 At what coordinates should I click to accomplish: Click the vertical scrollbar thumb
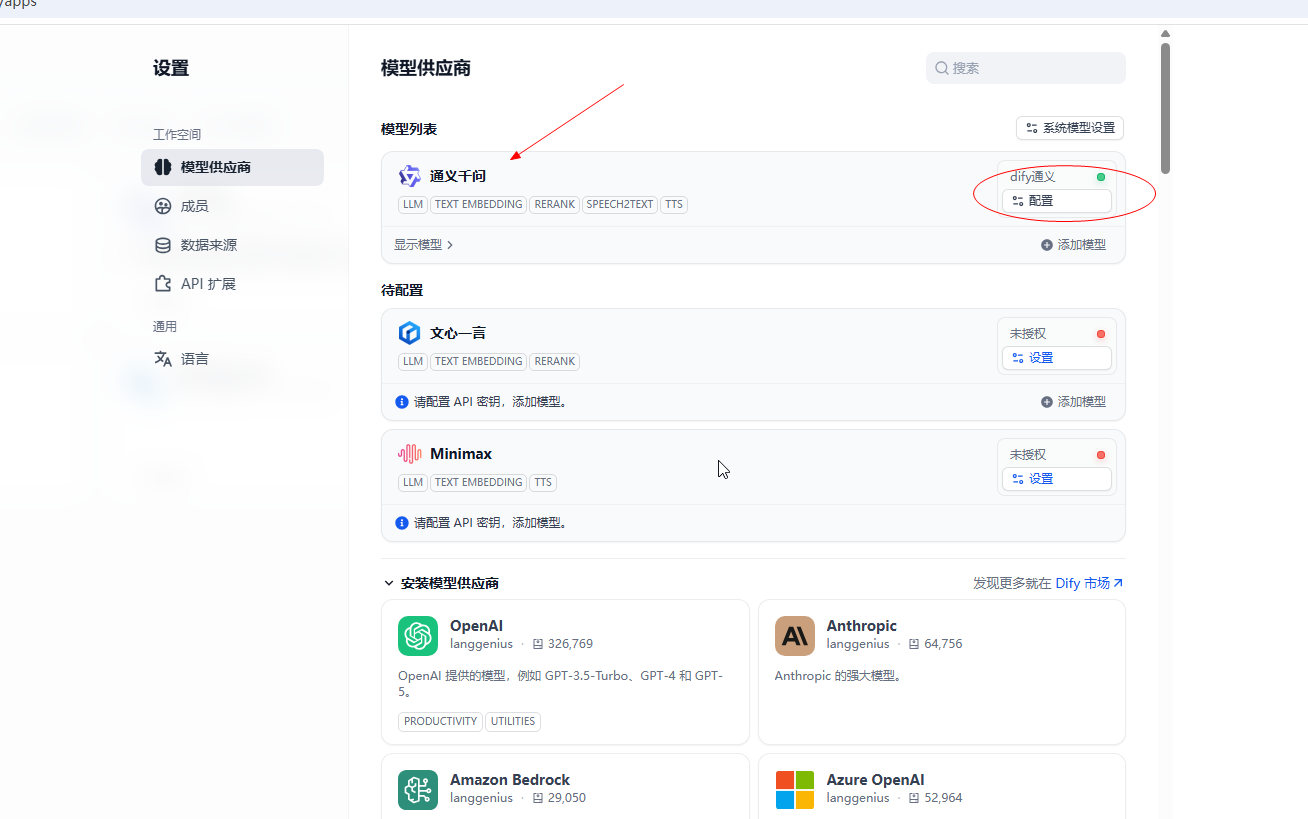coord(1165,108)
